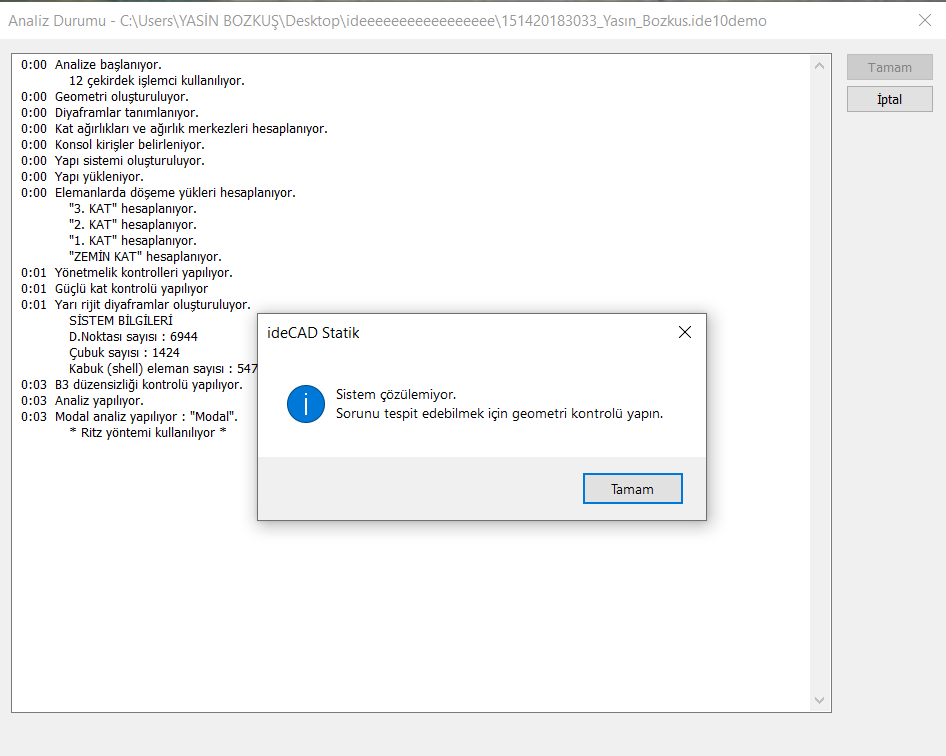Click the 'ideCAD Statik' dialog title
The image size is (946, 756).
313,333
